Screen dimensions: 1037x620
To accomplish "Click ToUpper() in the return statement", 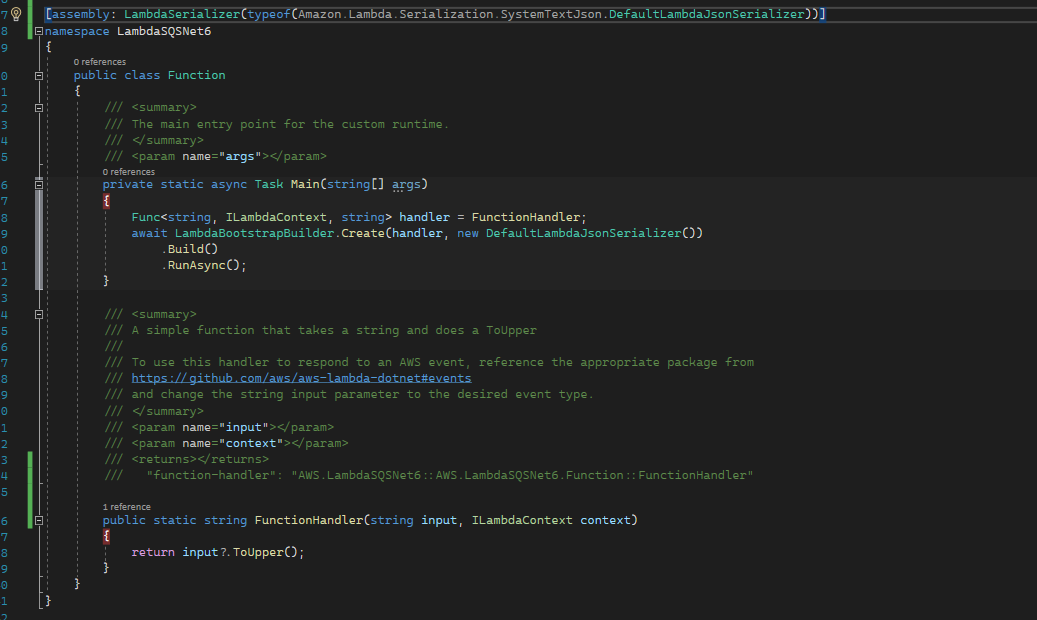I will (265, 552).
